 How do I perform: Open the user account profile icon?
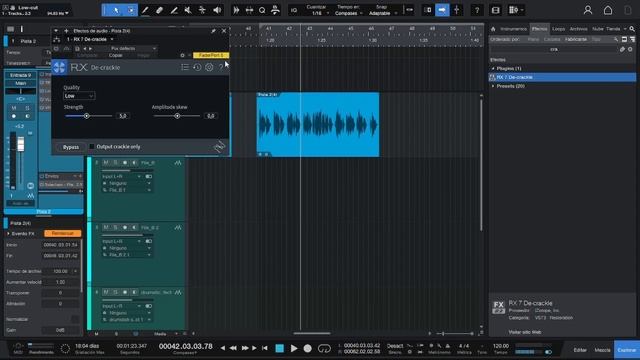588,10
